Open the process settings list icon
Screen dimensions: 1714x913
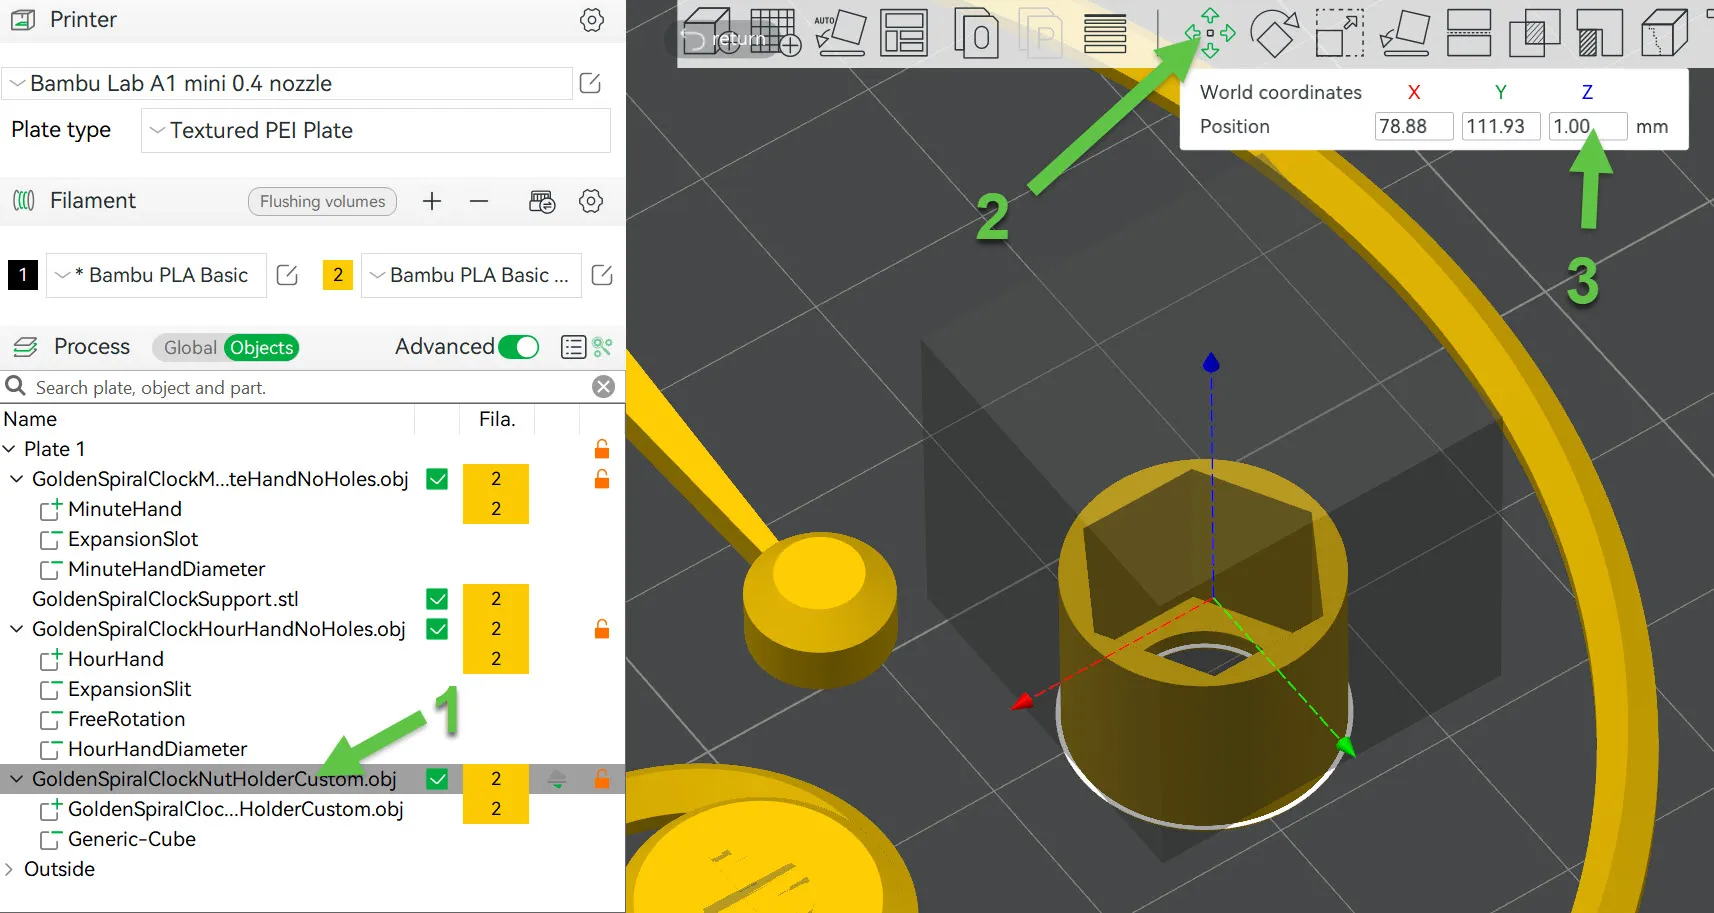tap(573, 347)
